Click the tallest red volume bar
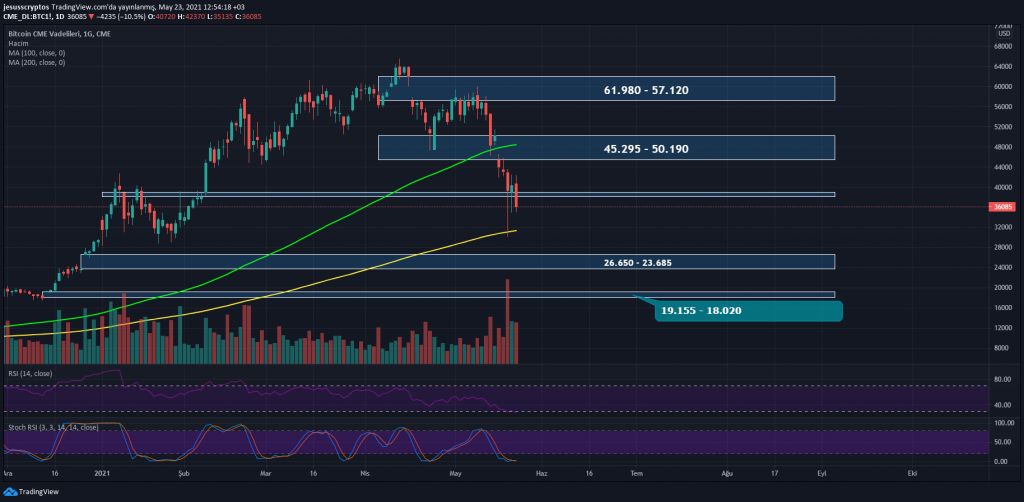Screen dimensions: 1024x502 pyautogui.click(x=508, y=320)
